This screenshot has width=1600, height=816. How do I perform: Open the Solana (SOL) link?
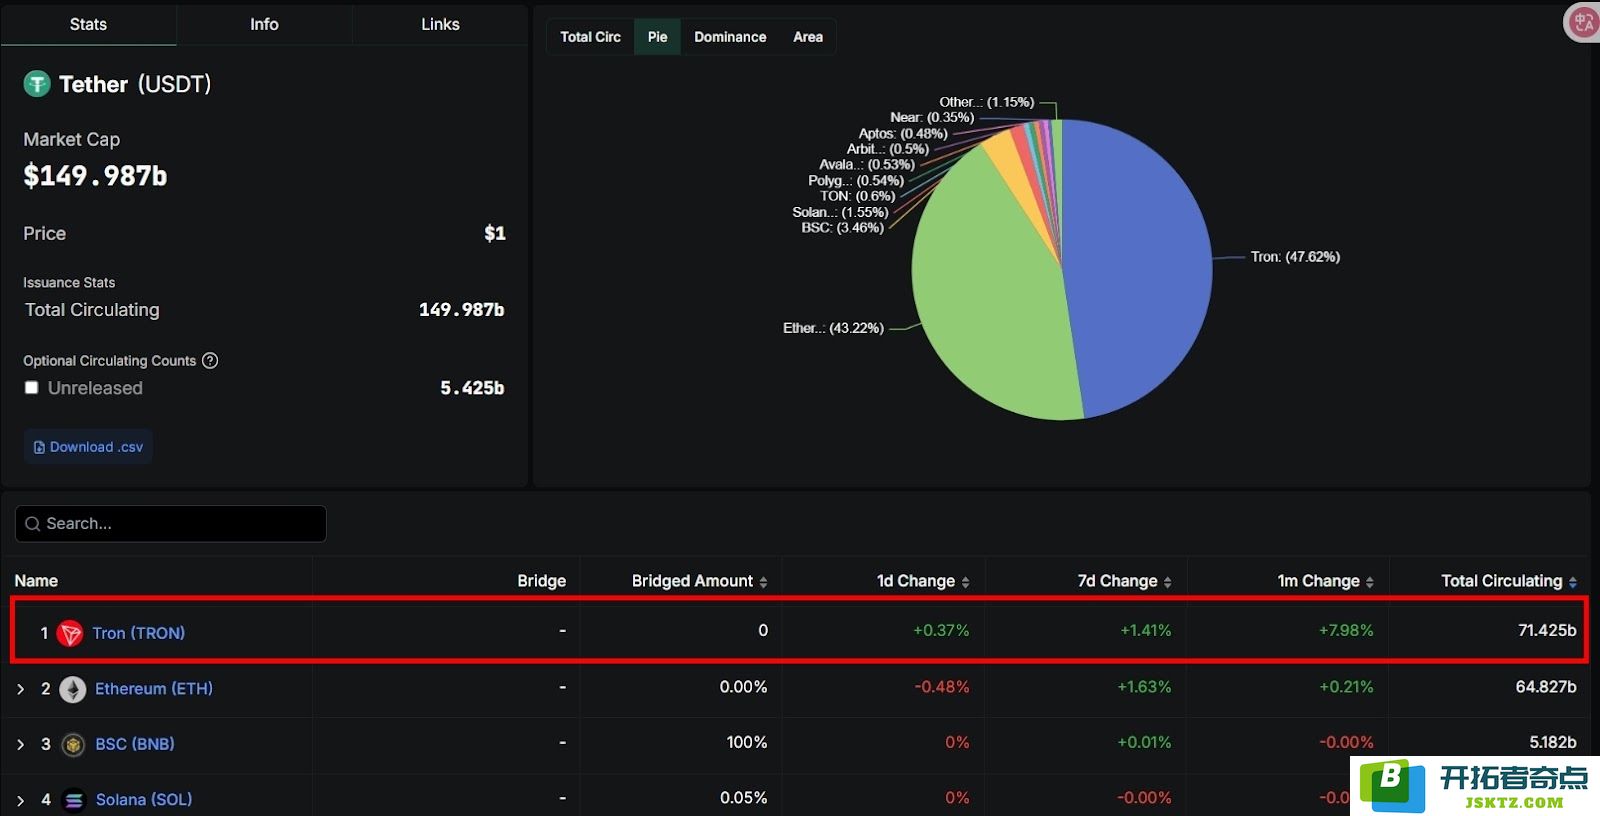144,800
